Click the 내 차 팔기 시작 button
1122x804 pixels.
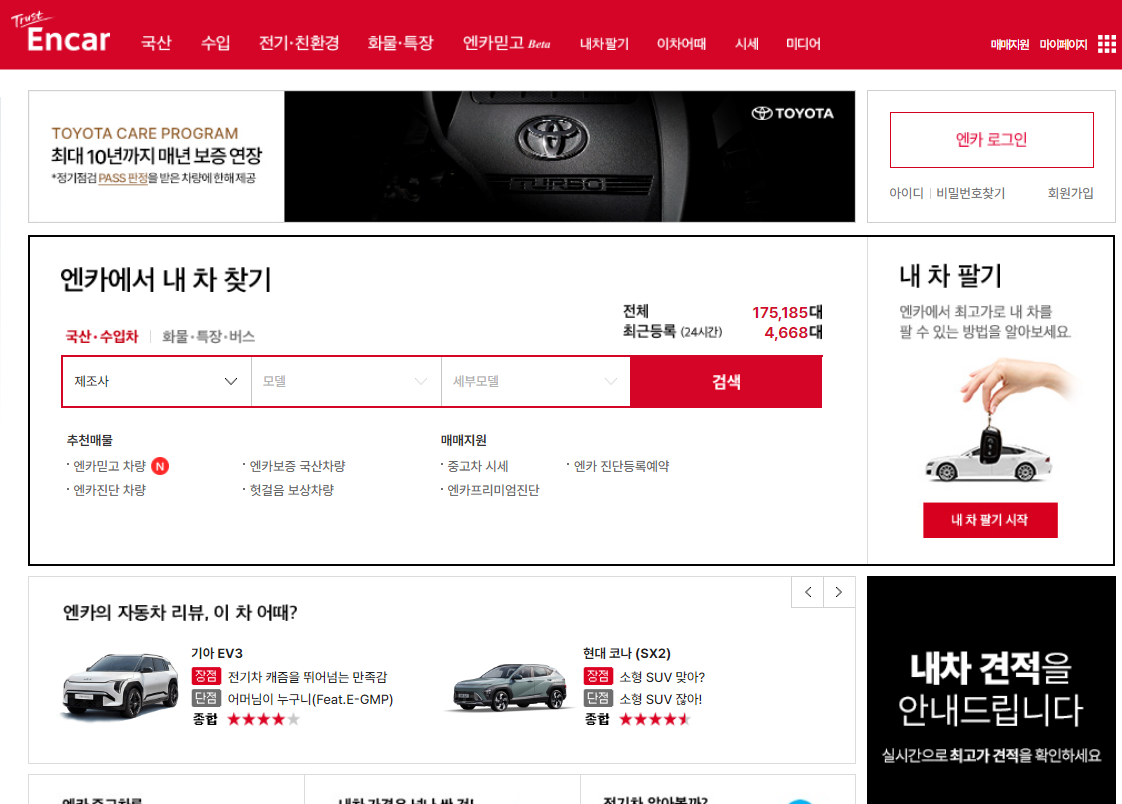click(990, 520)
